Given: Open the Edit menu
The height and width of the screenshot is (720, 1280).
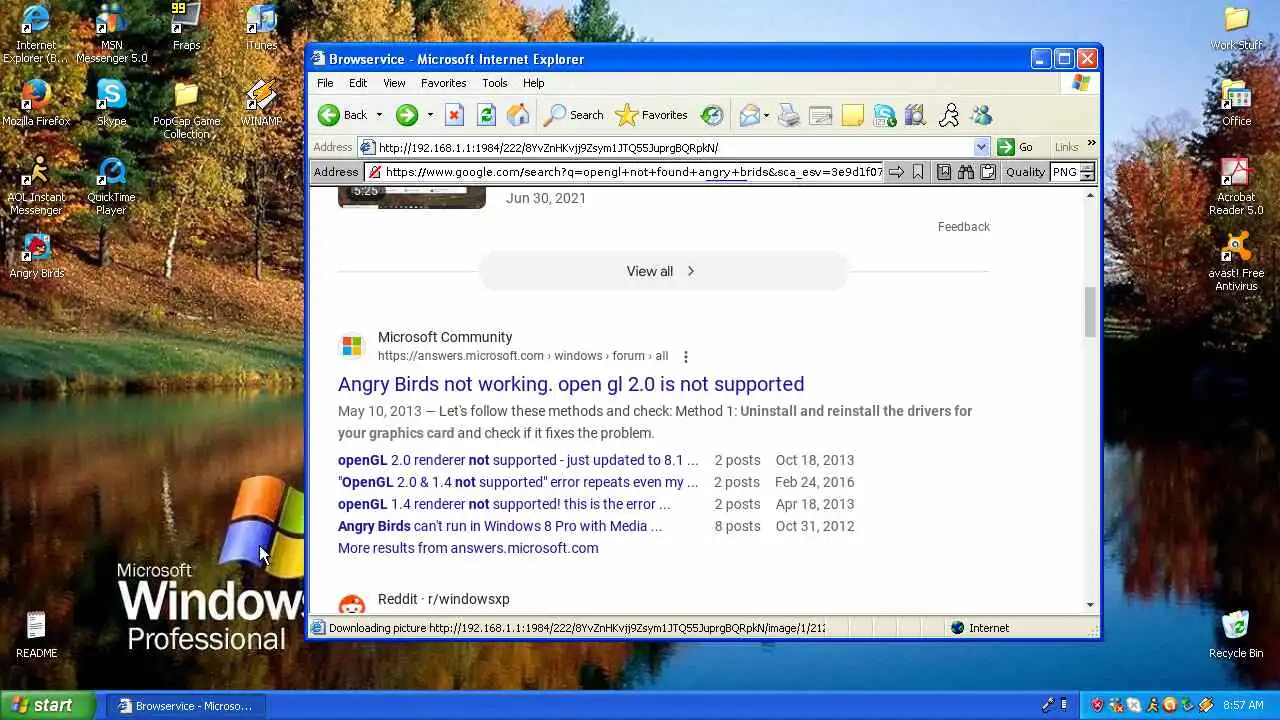Looking at the screenshot, I should (358, 83).
